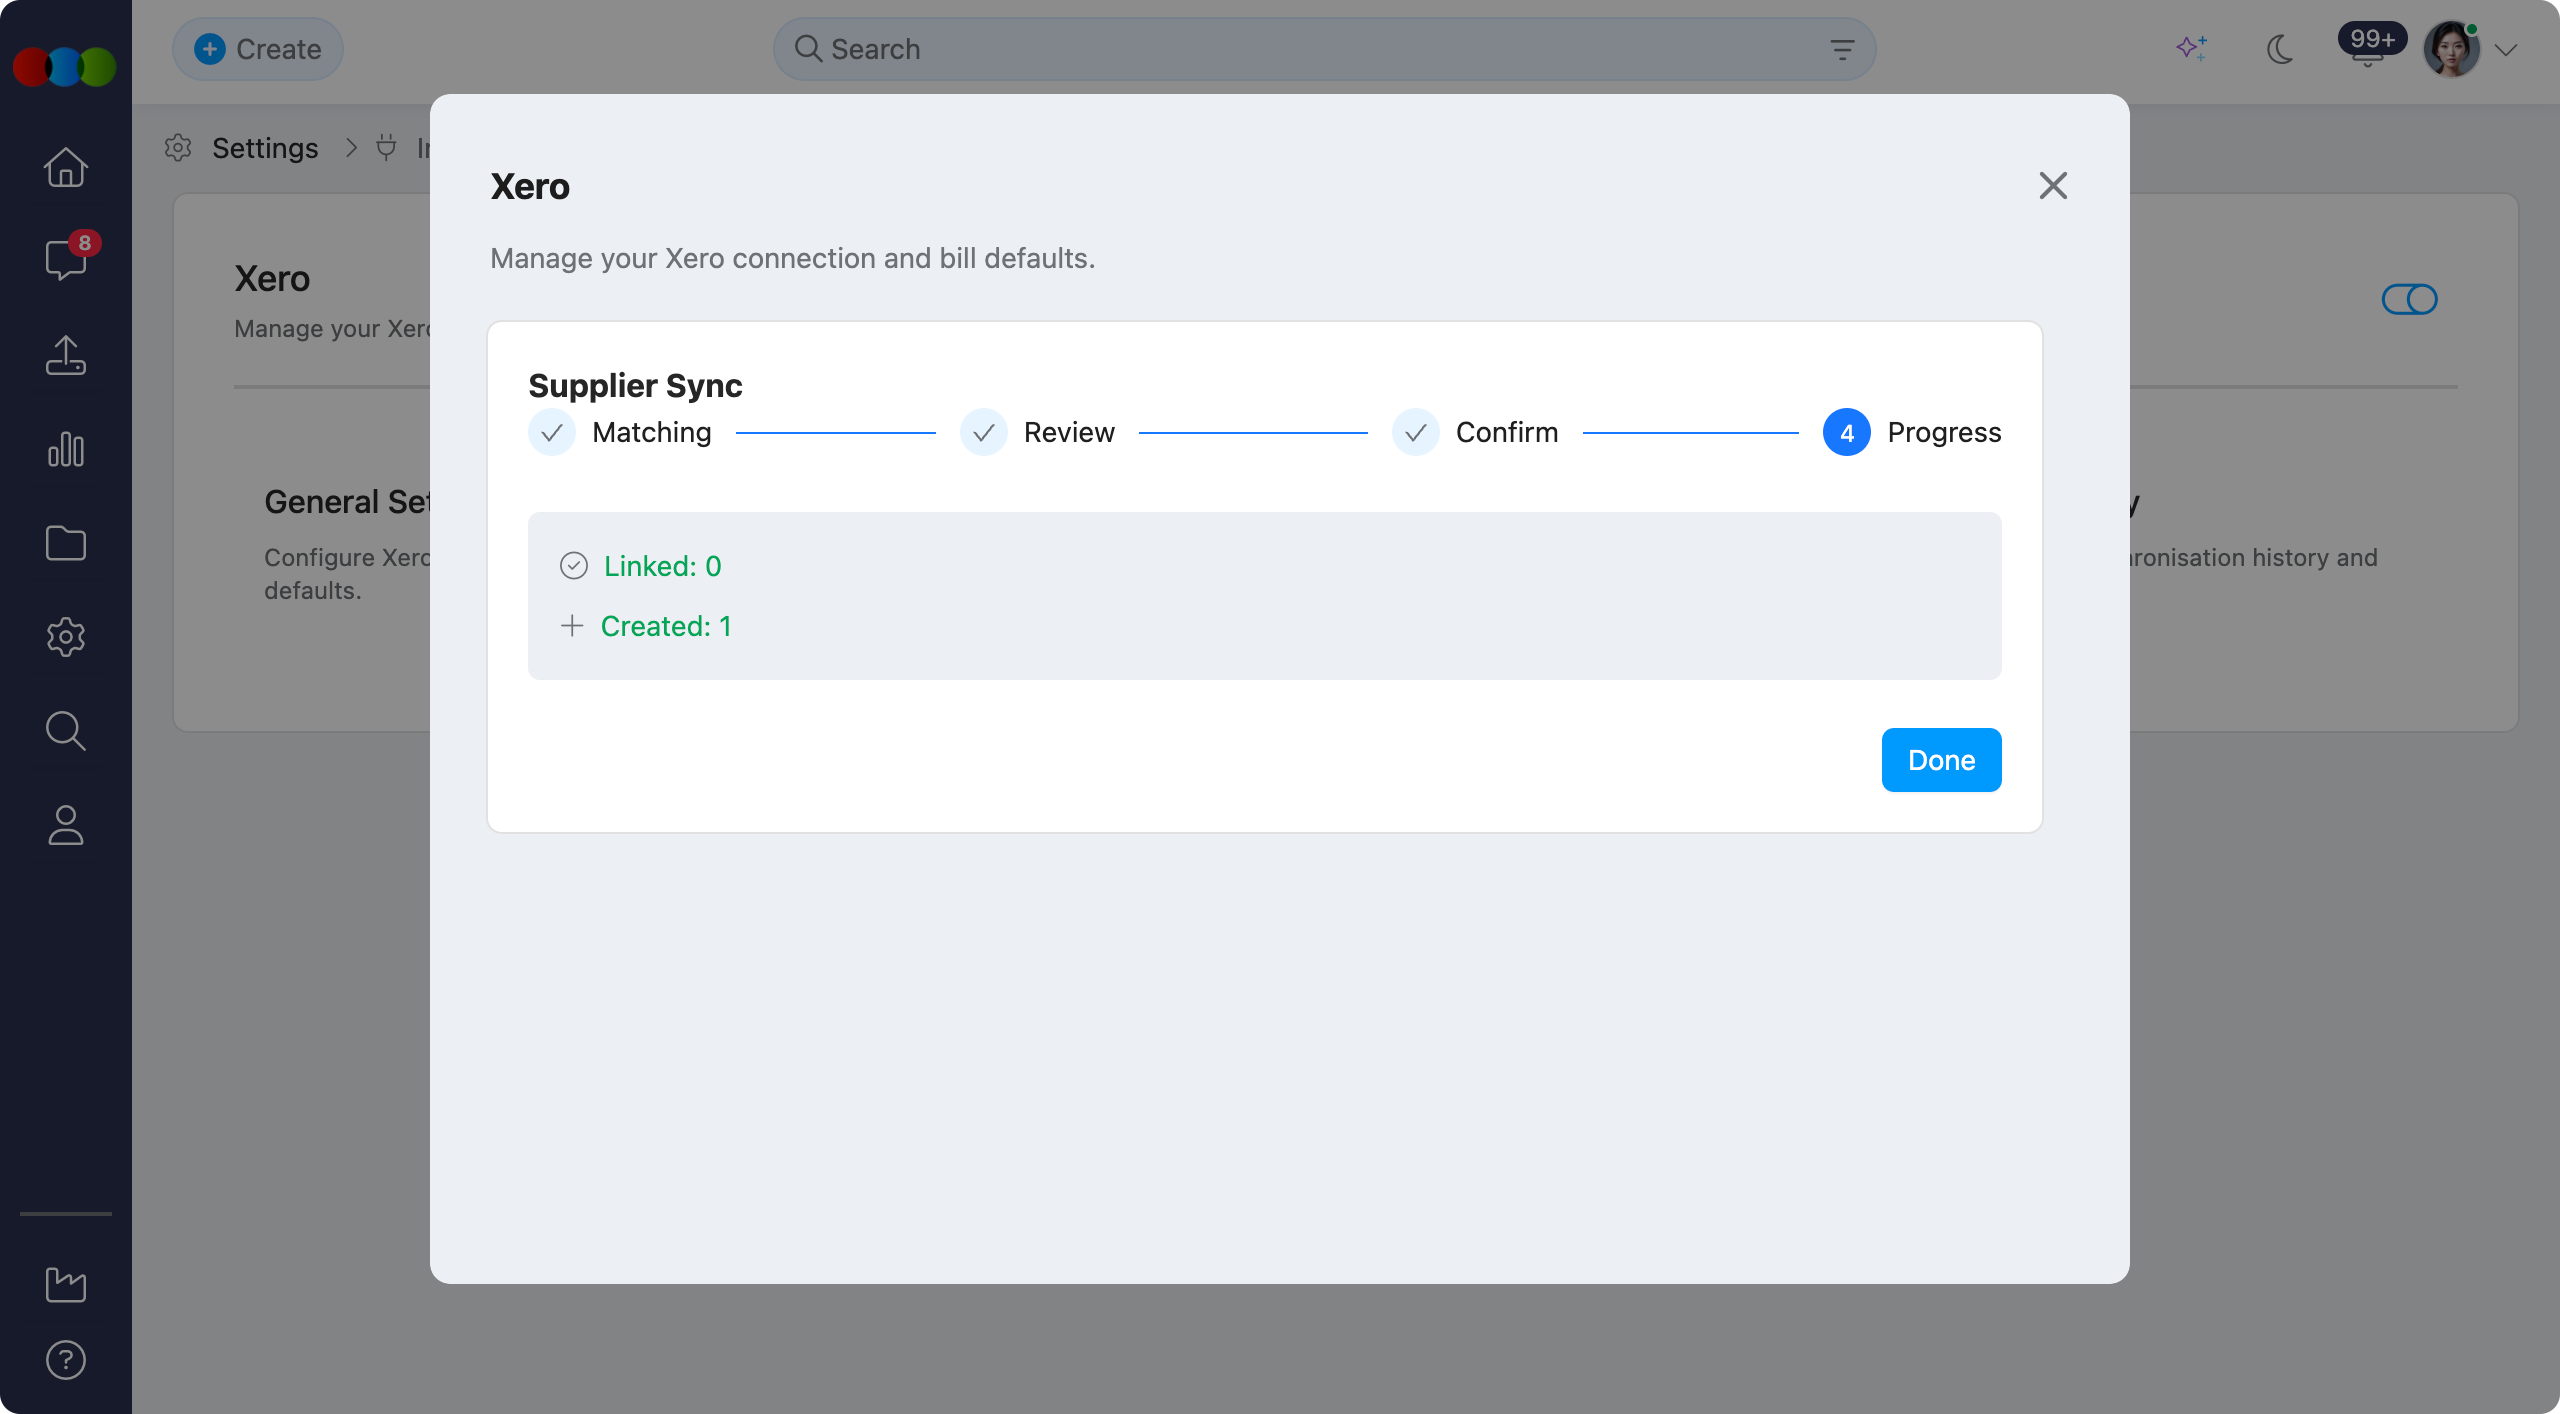
Task: Toggle the Xero integration switch
Action: pyautogui.click(x=2409, y=299)
